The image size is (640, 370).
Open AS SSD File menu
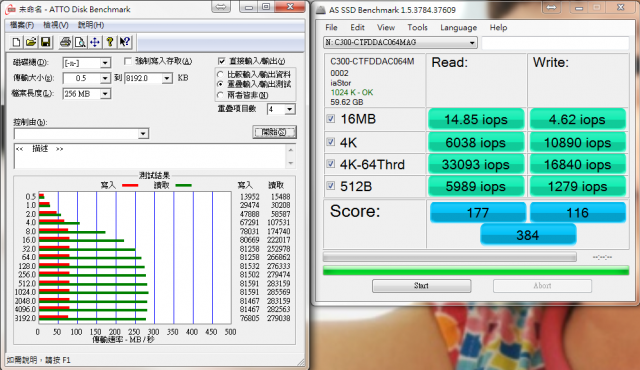tap(331, 27)
